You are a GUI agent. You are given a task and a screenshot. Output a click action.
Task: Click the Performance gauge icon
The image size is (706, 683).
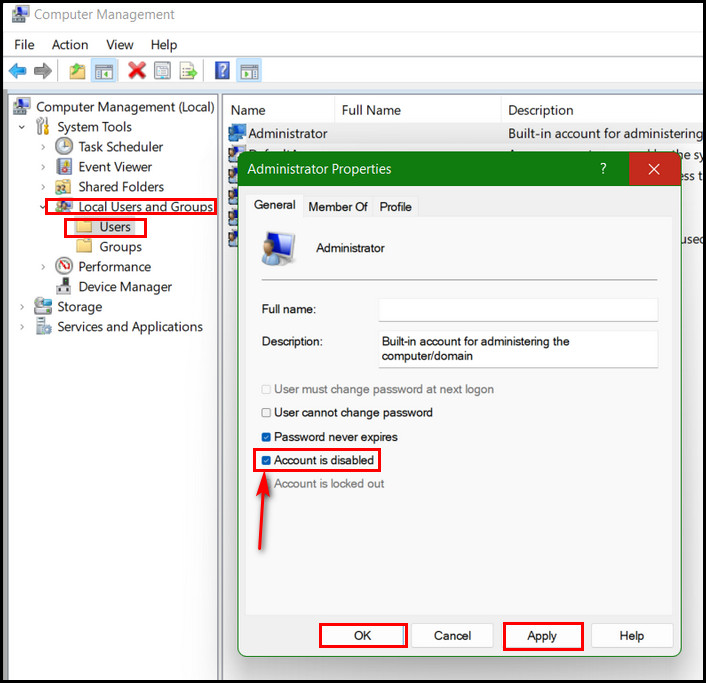64,266
